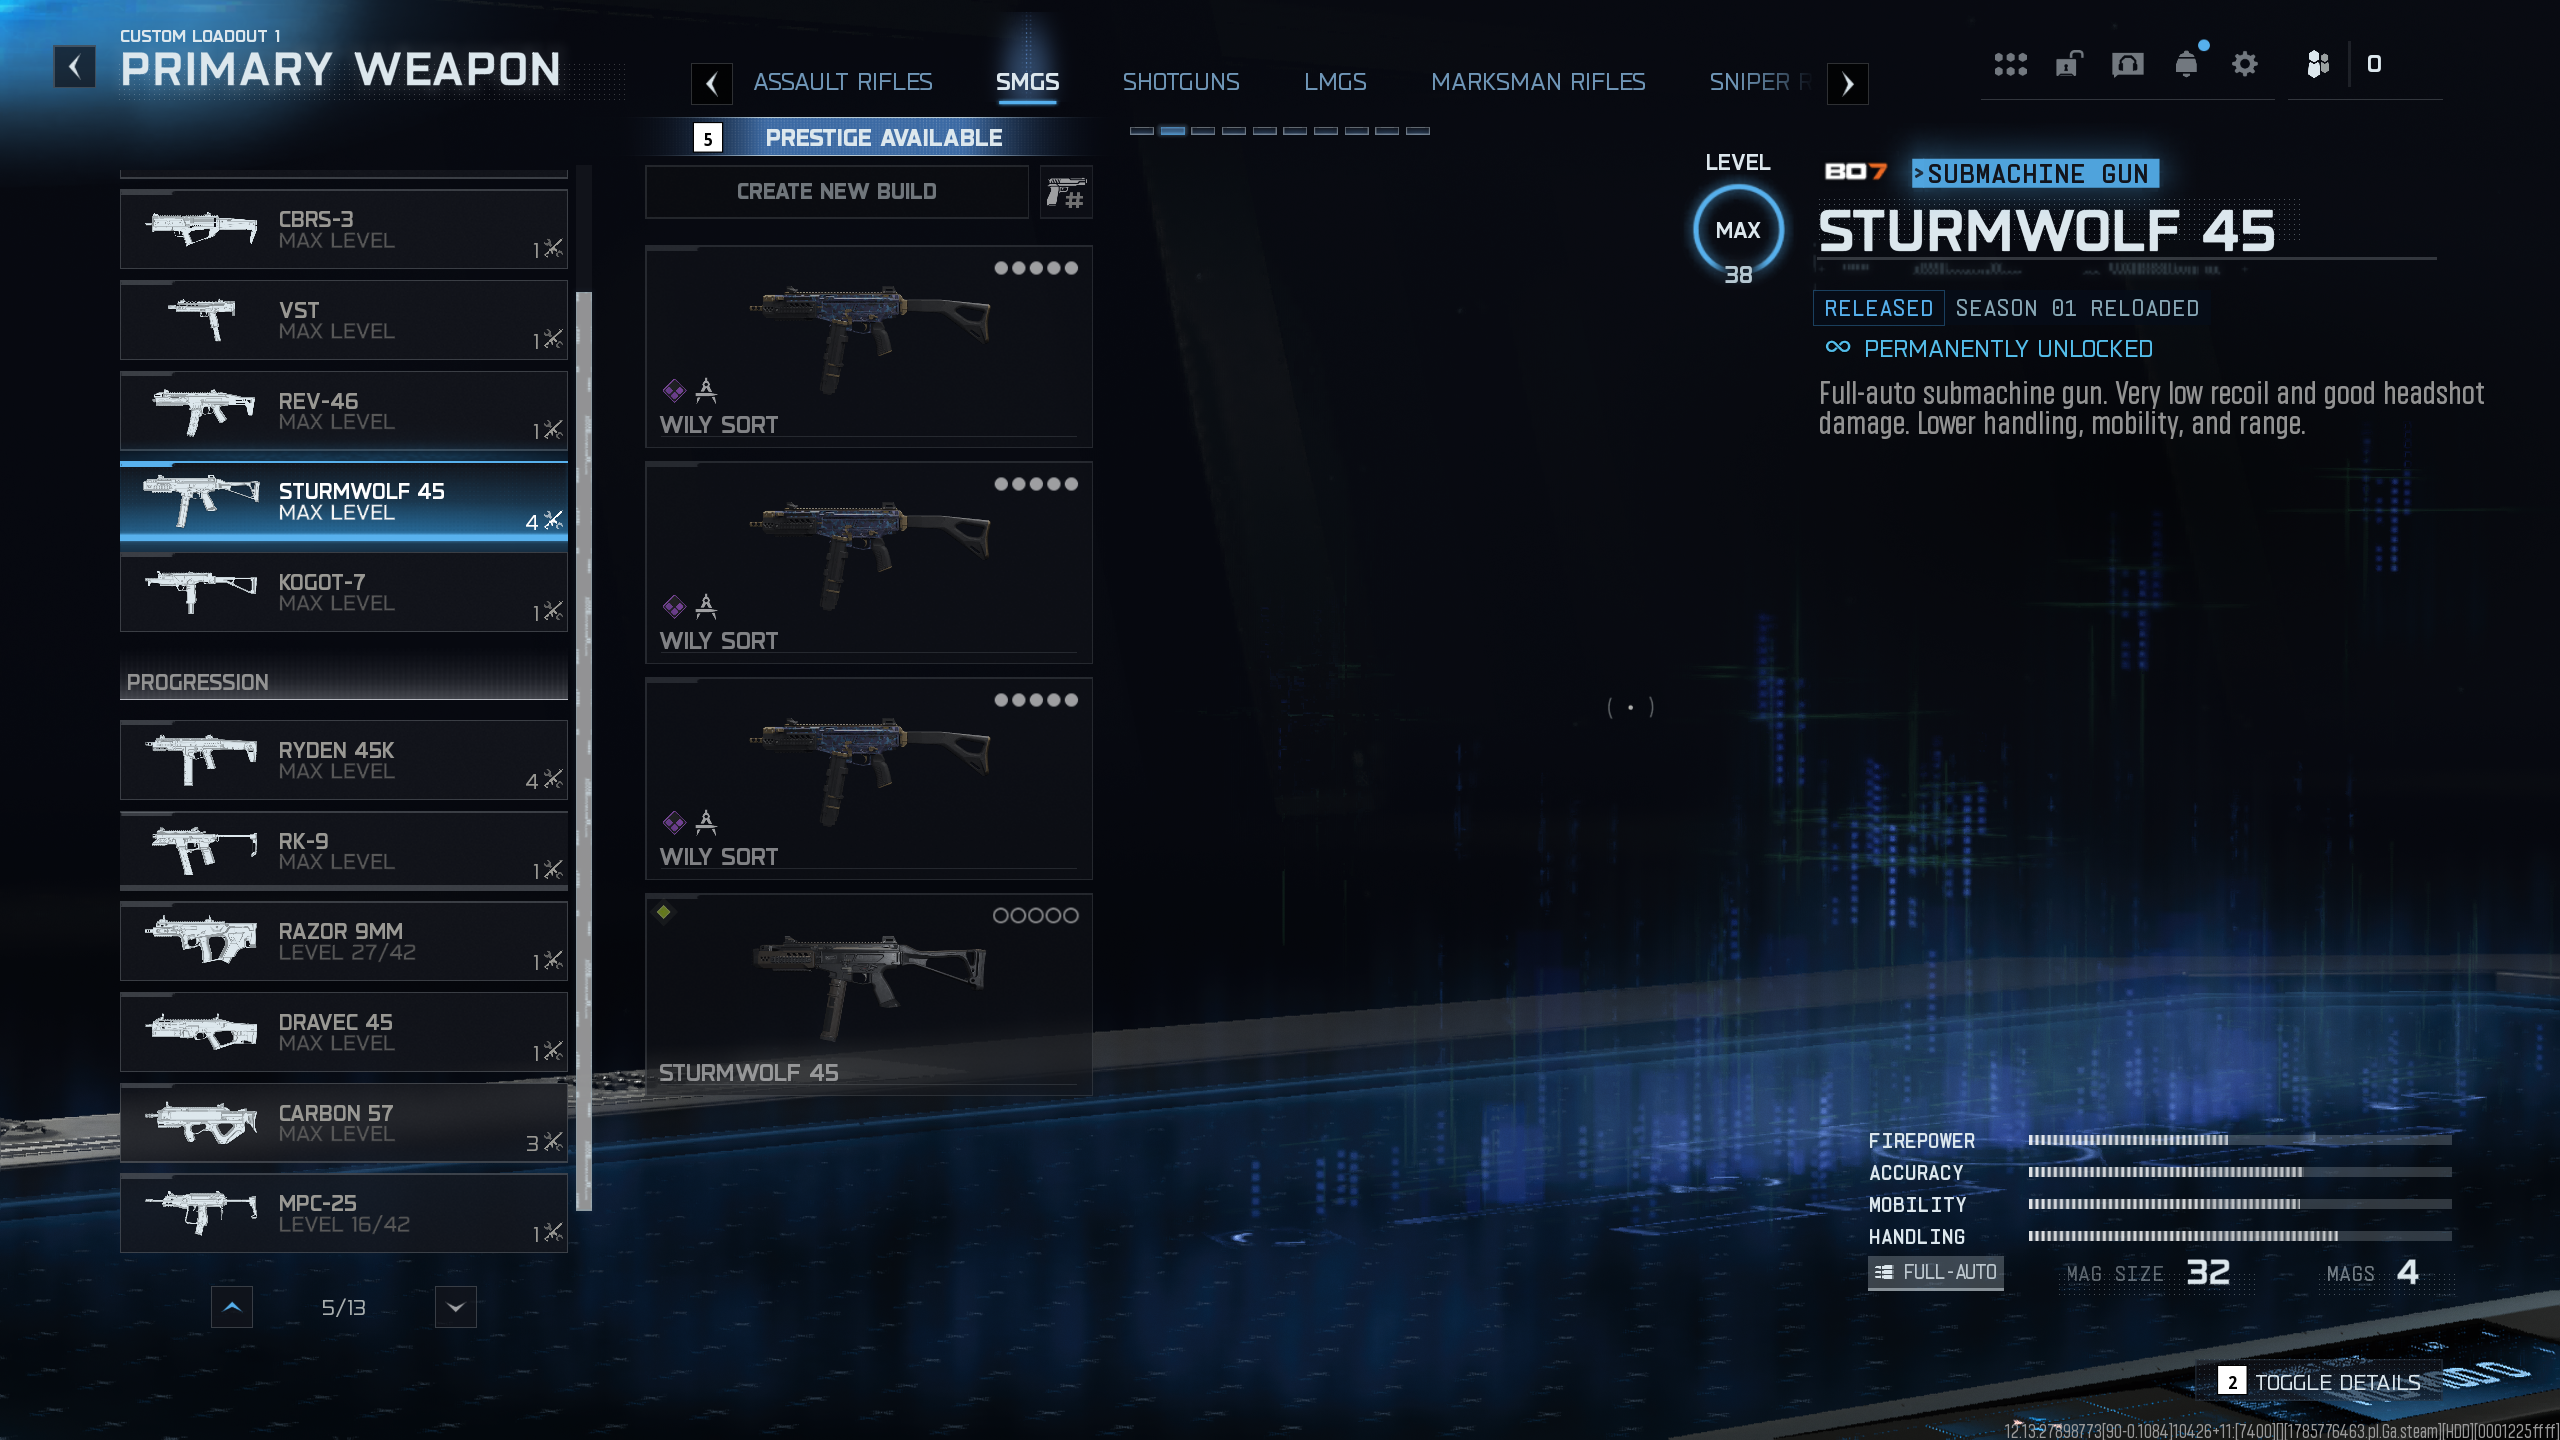The image size is (2560, 1440).
Task: Select the default Sturmwolf 45 build thumbnail
Action: [x=869, y=994]
